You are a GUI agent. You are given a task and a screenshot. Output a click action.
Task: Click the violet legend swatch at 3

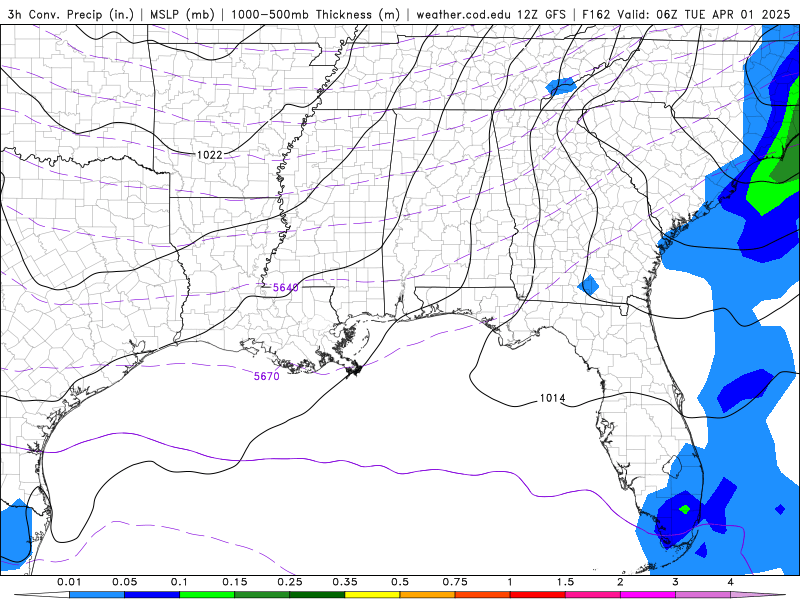(703, 595)
